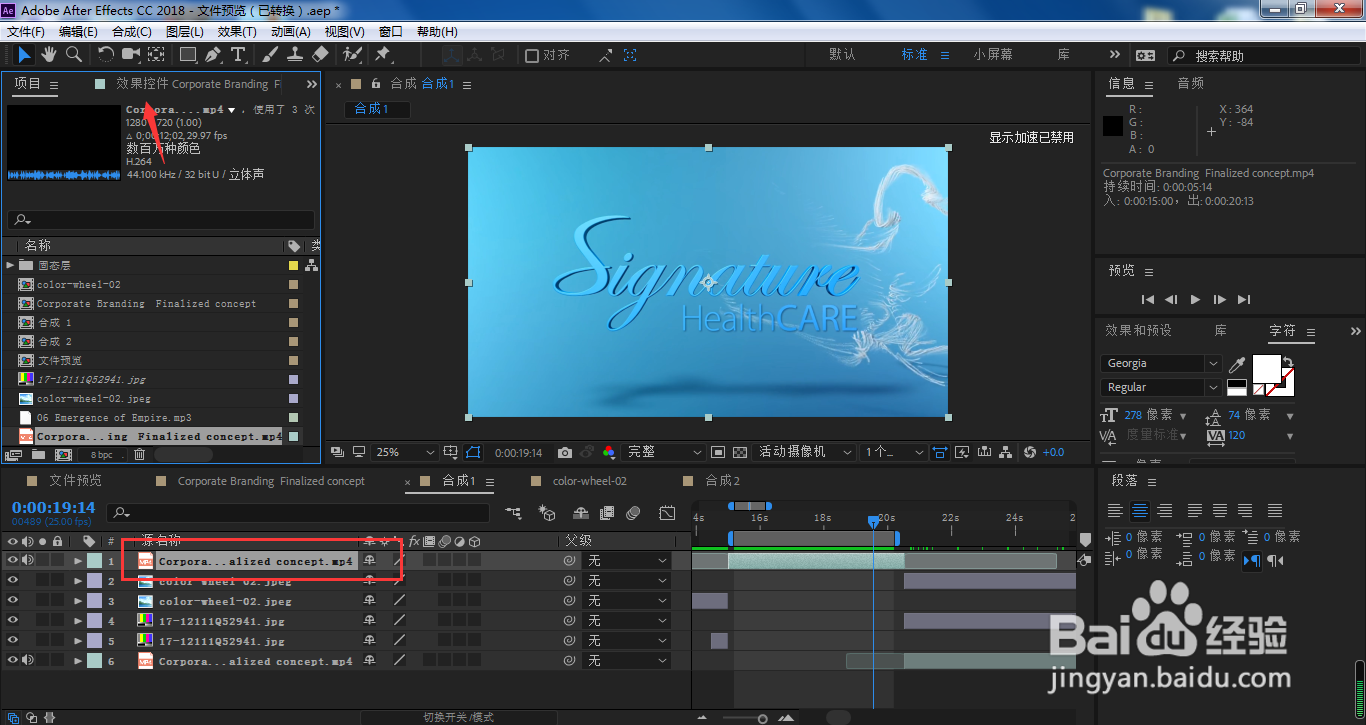Screen dimensions: 1366x725
Task: Select the Zoom magnifier tool
Action: [74, 54]
